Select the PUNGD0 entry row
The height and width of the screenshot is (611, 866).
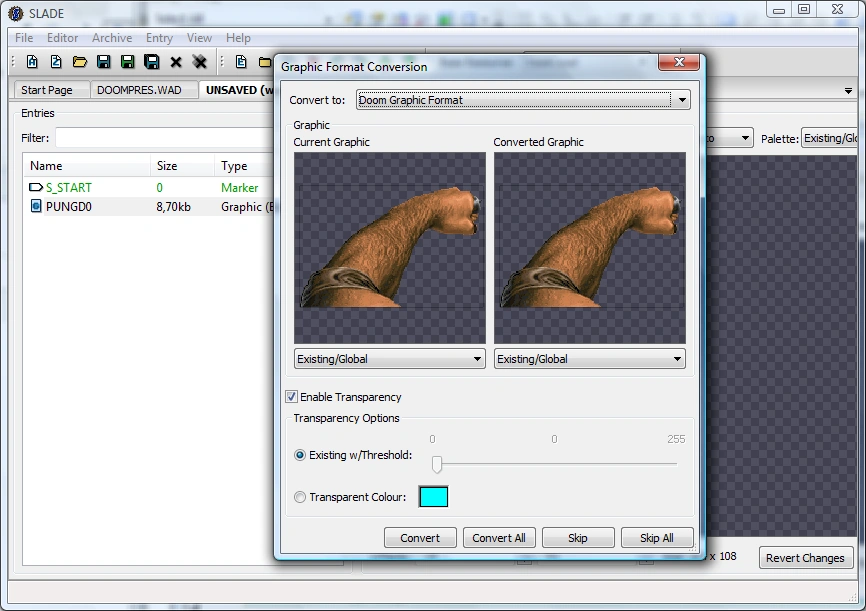(149, 207)
